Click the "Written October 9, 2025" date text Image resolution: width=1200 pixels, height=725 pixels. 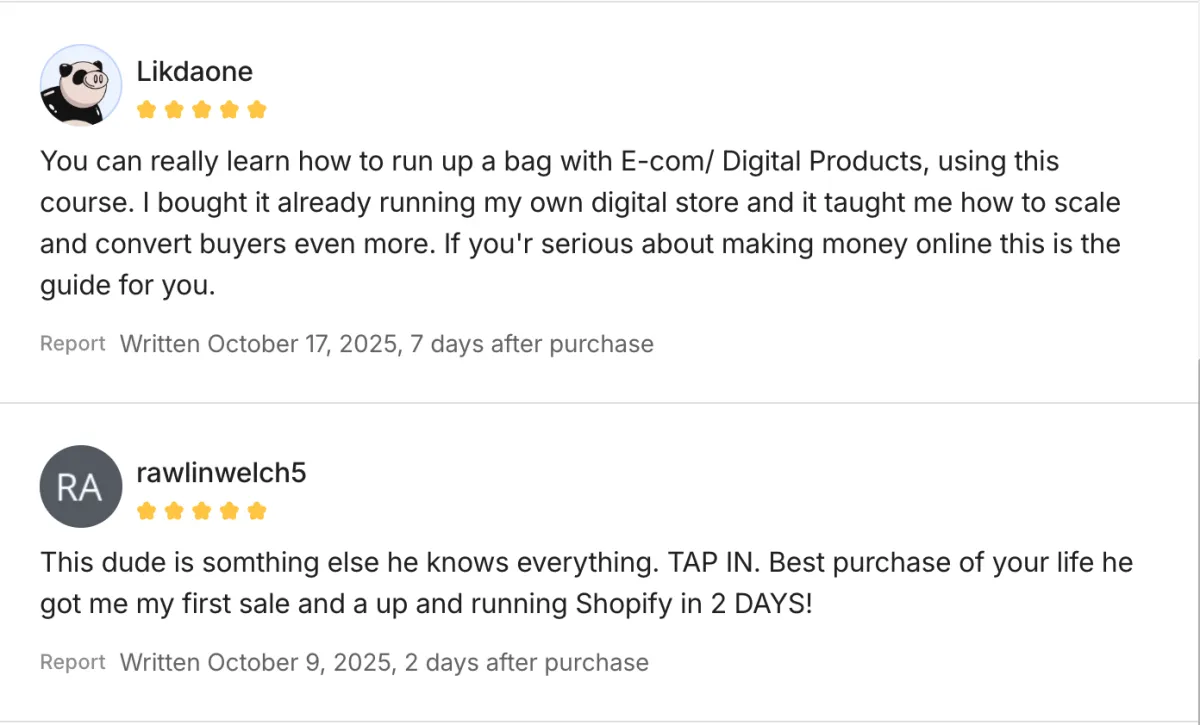[x=255, y=662]
